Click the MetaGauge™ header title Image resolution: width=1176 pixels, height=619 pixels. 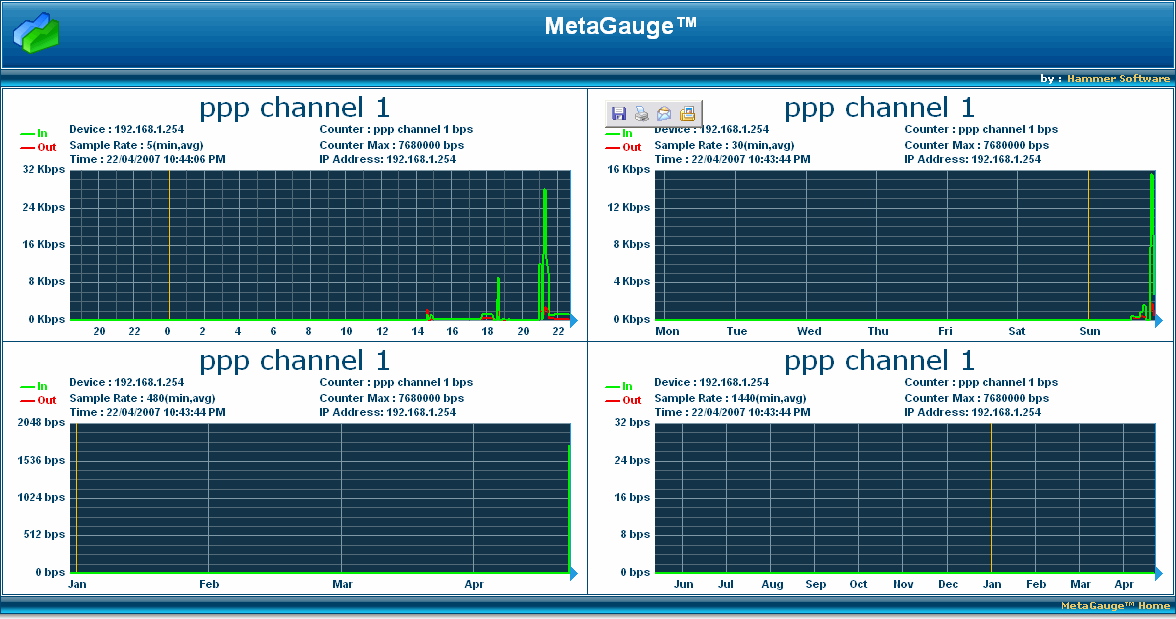620,26
